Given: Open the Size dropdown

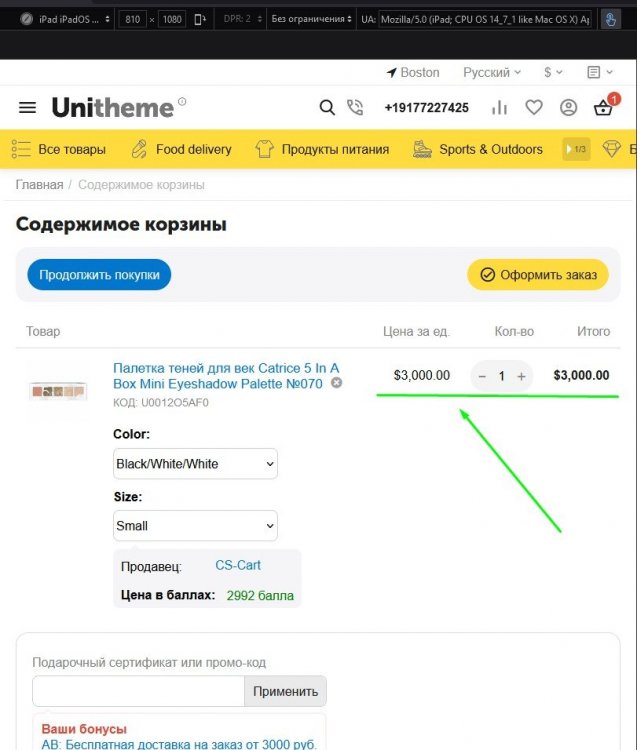Looking at the screenshot, I should point(196,526).
